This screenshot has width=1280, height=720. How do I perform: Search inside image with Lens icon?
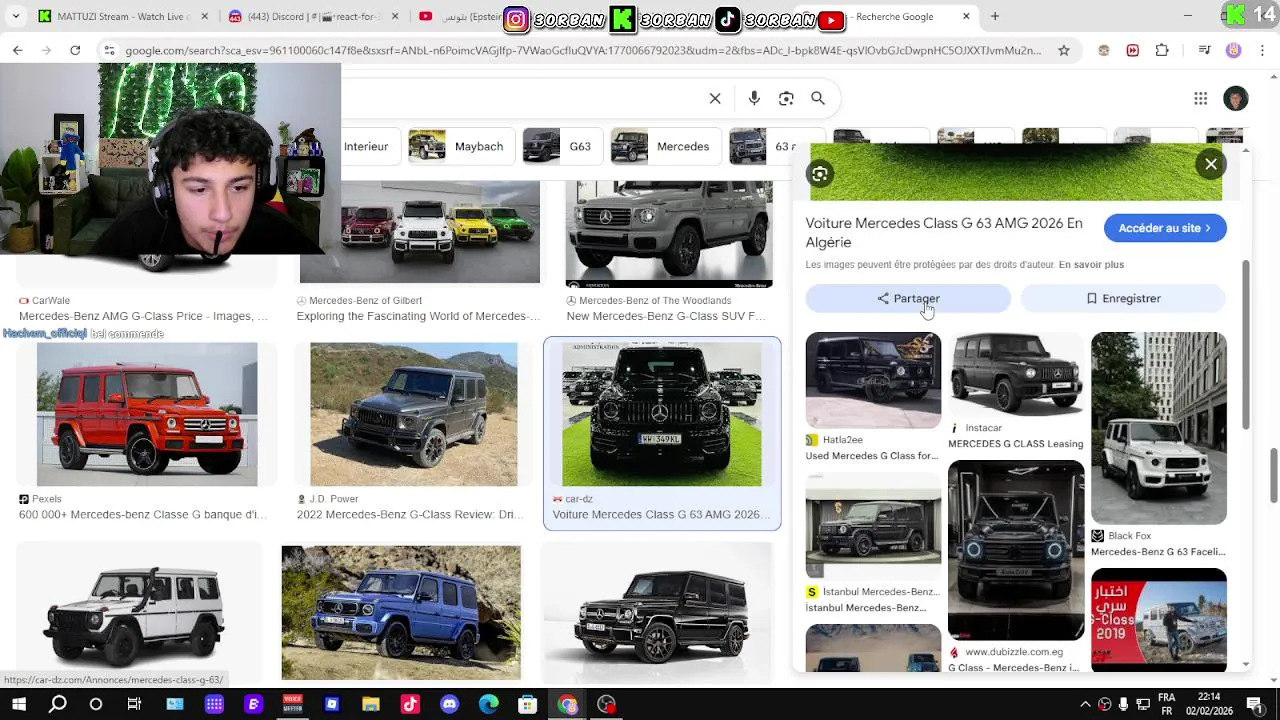coord(820,175)
